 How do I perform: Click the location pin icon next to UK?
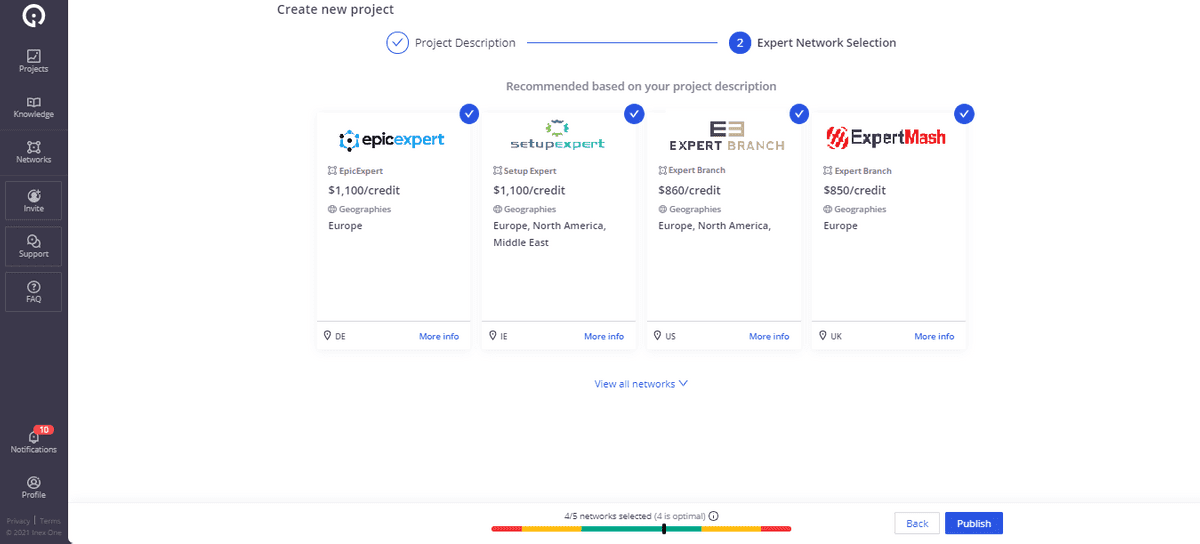coord(822,336)
